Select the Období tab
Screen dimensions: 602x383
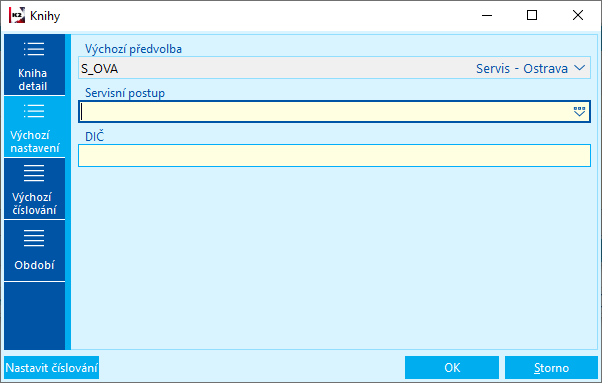pos(35,251)
